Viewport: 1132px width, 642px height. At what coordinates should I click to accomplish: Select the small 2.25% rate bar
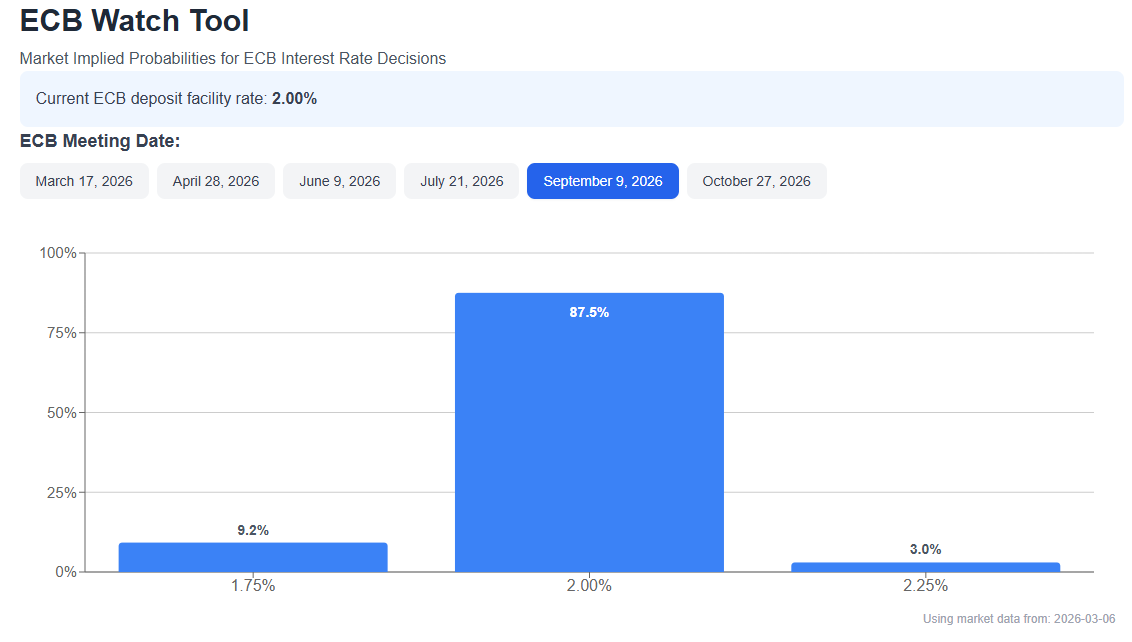[x=925, y=567]
